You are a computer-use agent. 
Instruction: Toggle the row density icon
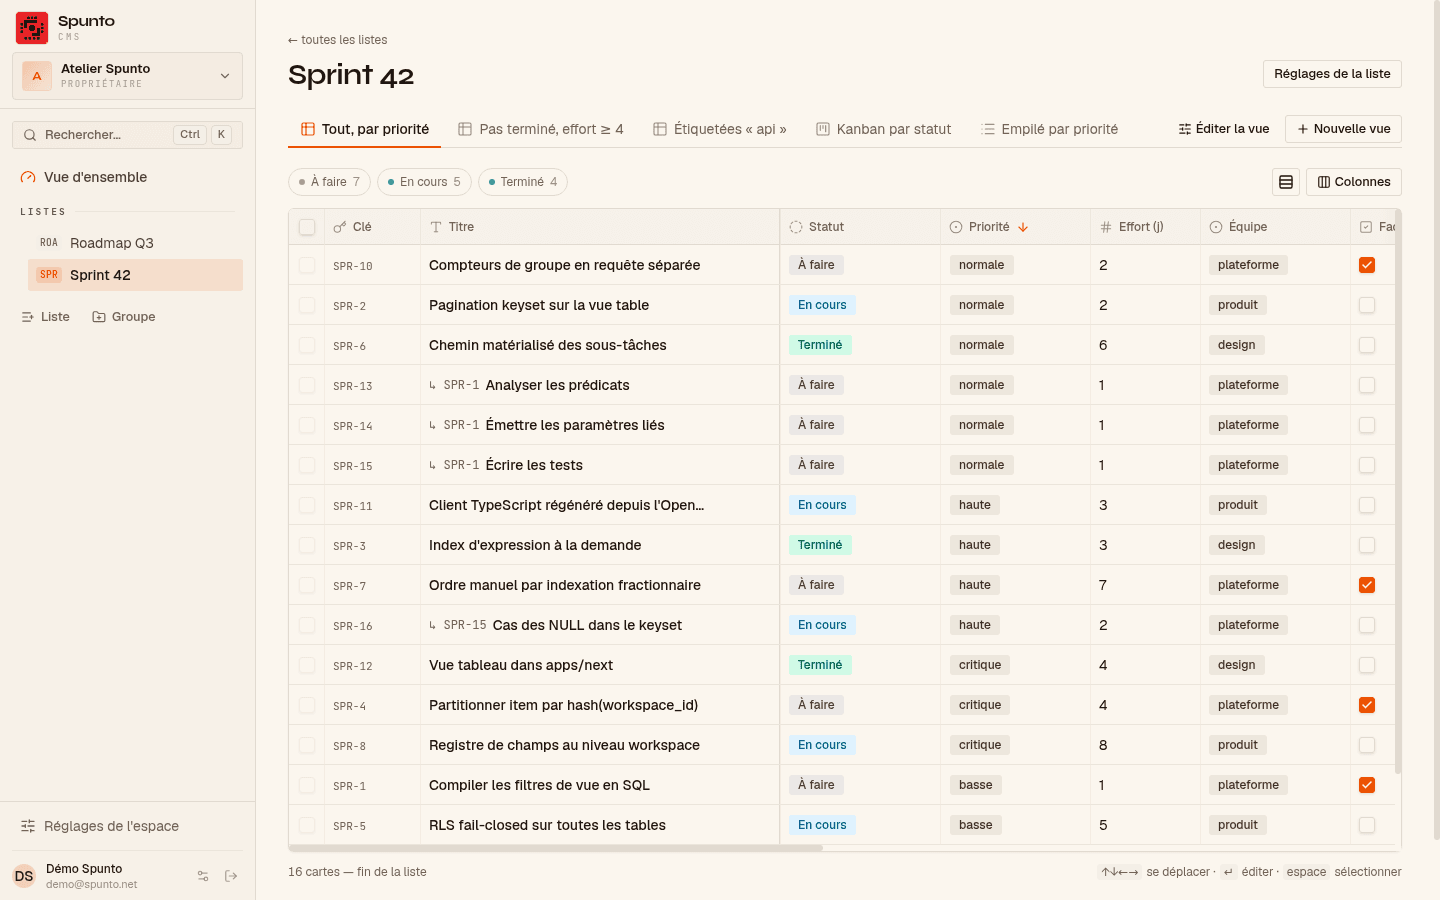(1286, 182)
